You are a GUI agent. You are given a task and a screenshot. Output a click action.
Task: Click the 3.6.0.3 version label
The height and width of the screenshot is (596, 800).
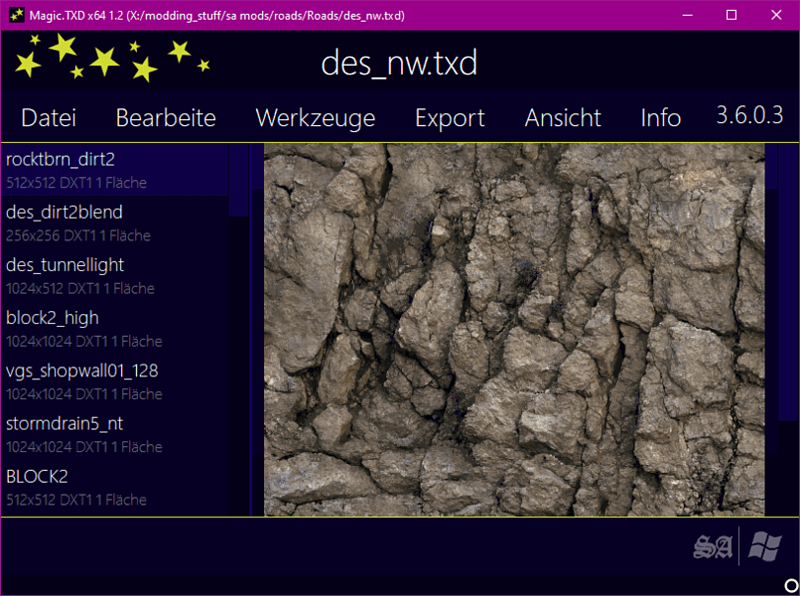(749, 115)
